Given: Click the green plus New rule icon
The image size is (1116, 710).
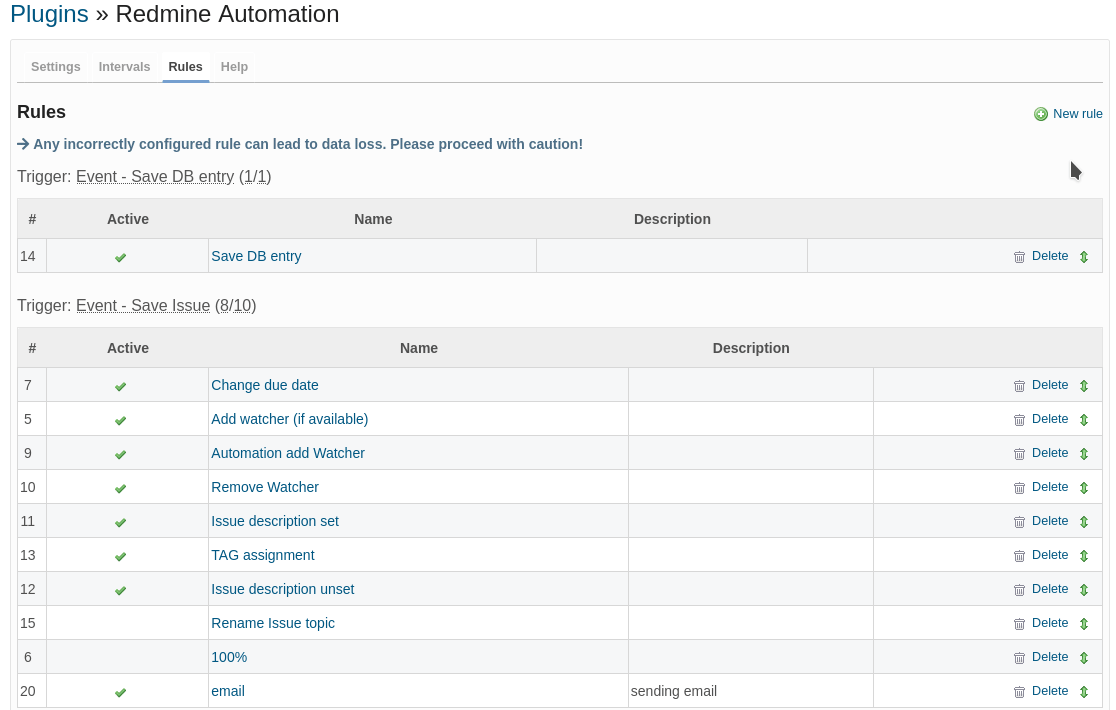Looking at the screenshot, I should point(1041,114).
